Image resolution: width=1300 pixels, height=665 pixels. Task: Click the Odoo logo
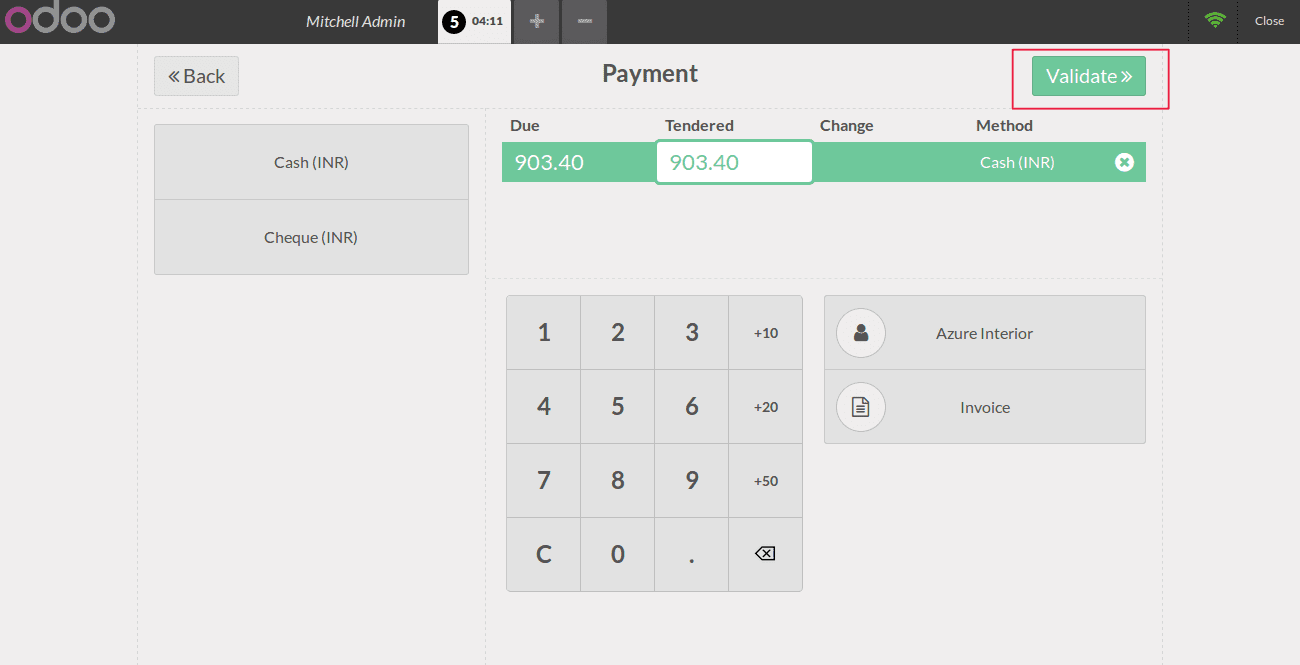pyautogui.click(x=59, y=19)
